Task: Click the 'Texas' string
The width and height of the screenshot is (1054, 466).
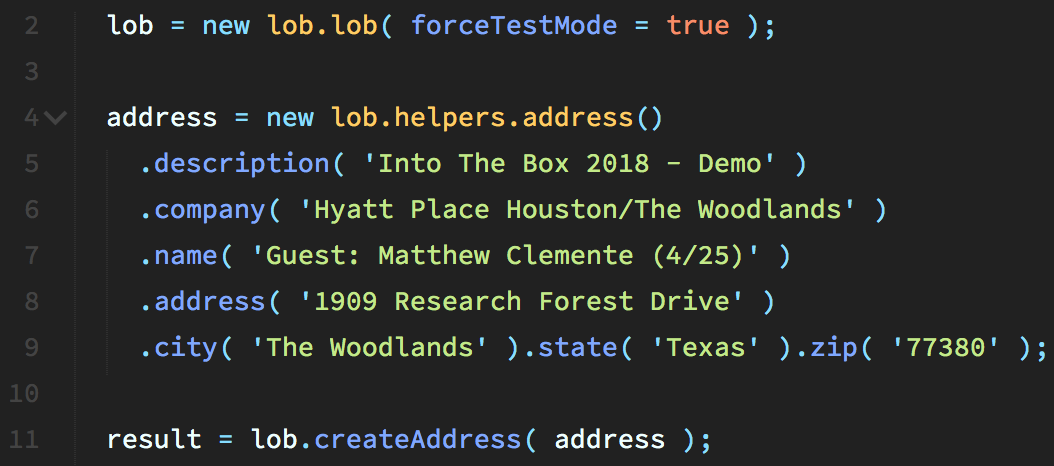Action: tap(708, 347)
